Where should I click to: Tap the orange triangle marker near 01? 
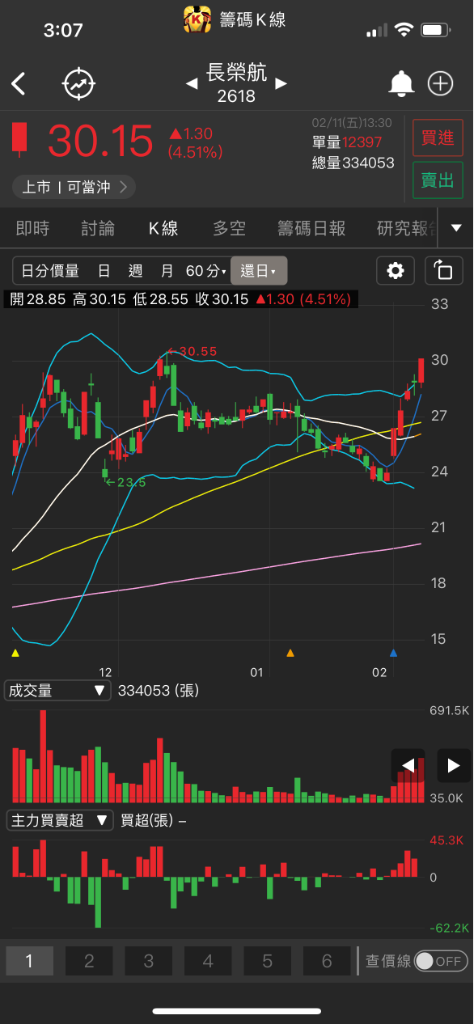[291, 652]
